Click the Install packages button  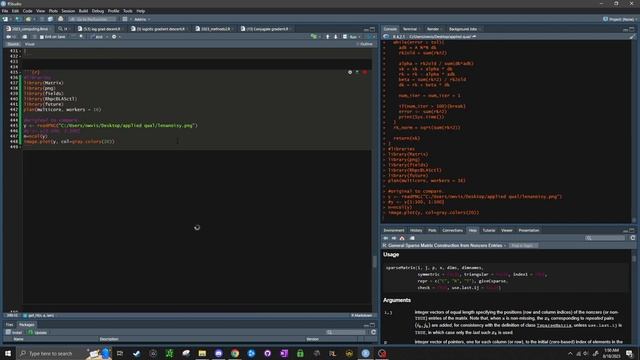tap(14, 332)
